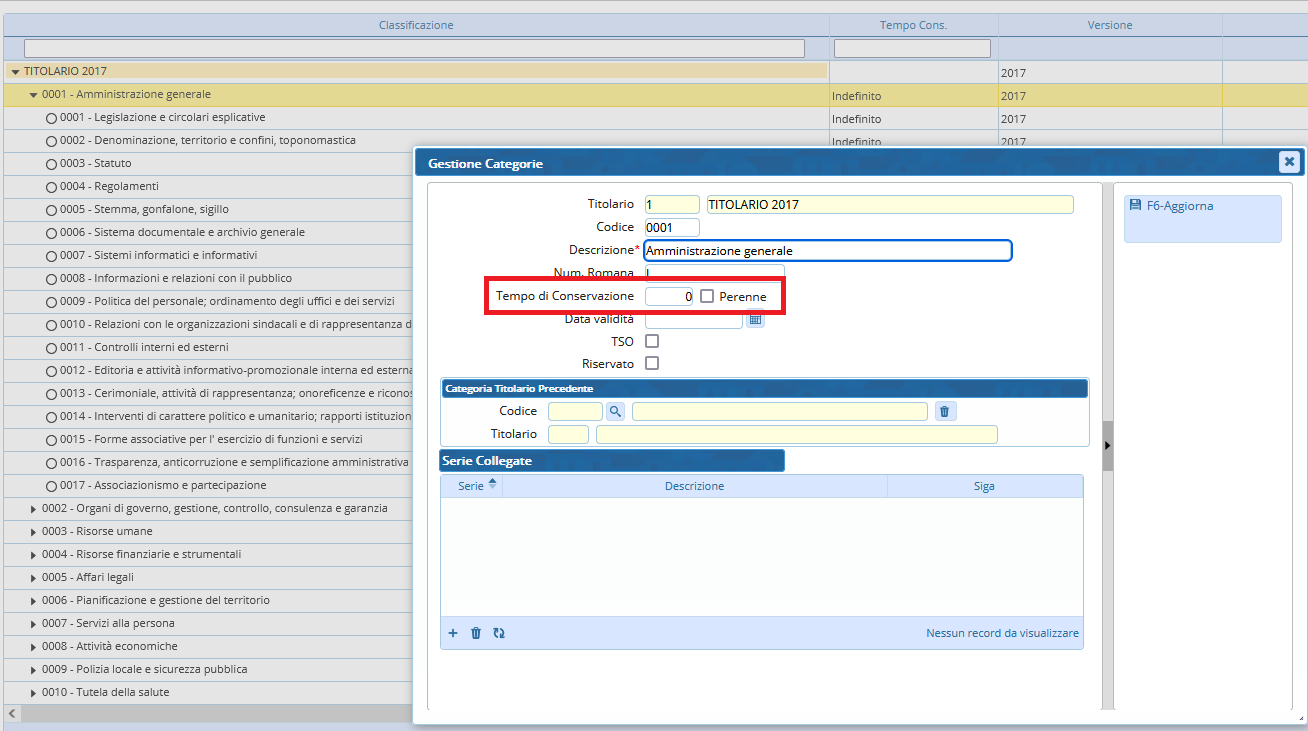Expand the 0005 - Affari legali node
The image size is (1308, 731).
tap(34, 578)
